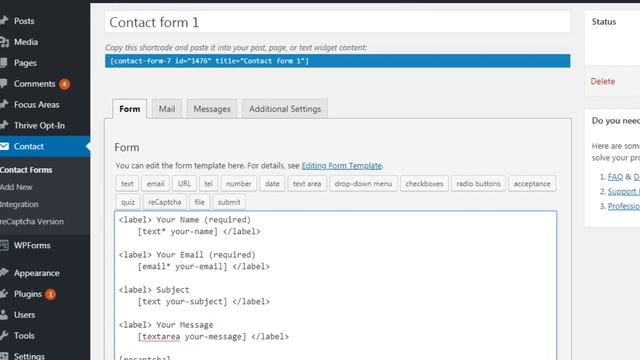The width and height of the screenshot is (640, 360).
Task: Open the Support link
Action: [x=623, y=191]
